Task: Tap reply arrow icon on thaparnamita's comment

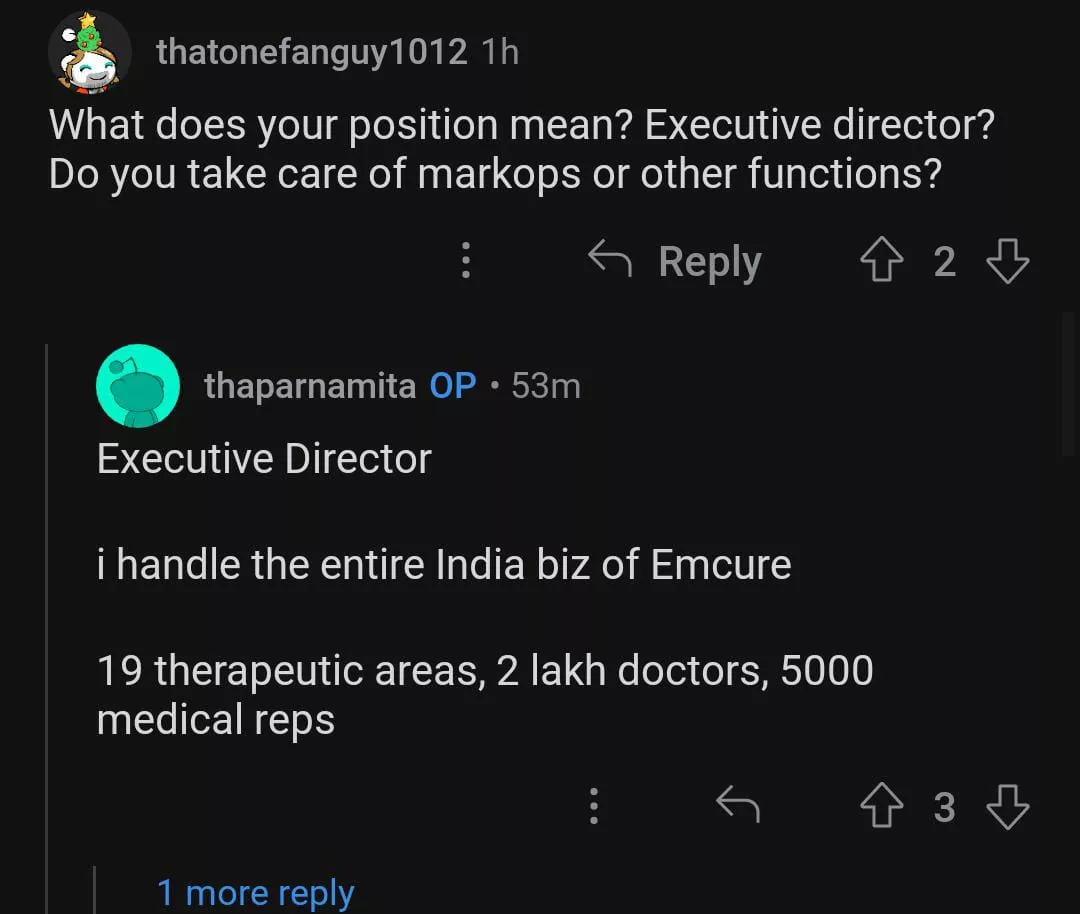Action: point(738,805)
